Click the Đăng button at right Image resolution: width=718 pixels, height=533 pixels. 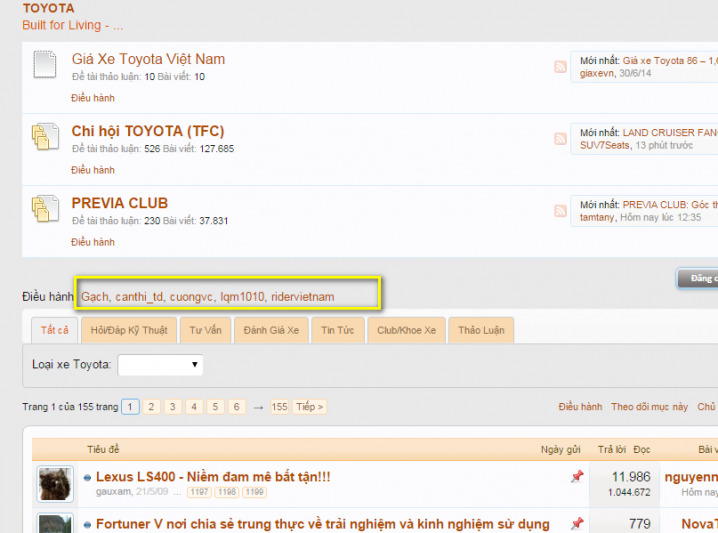pyautogui.click(x=698, y=278)
